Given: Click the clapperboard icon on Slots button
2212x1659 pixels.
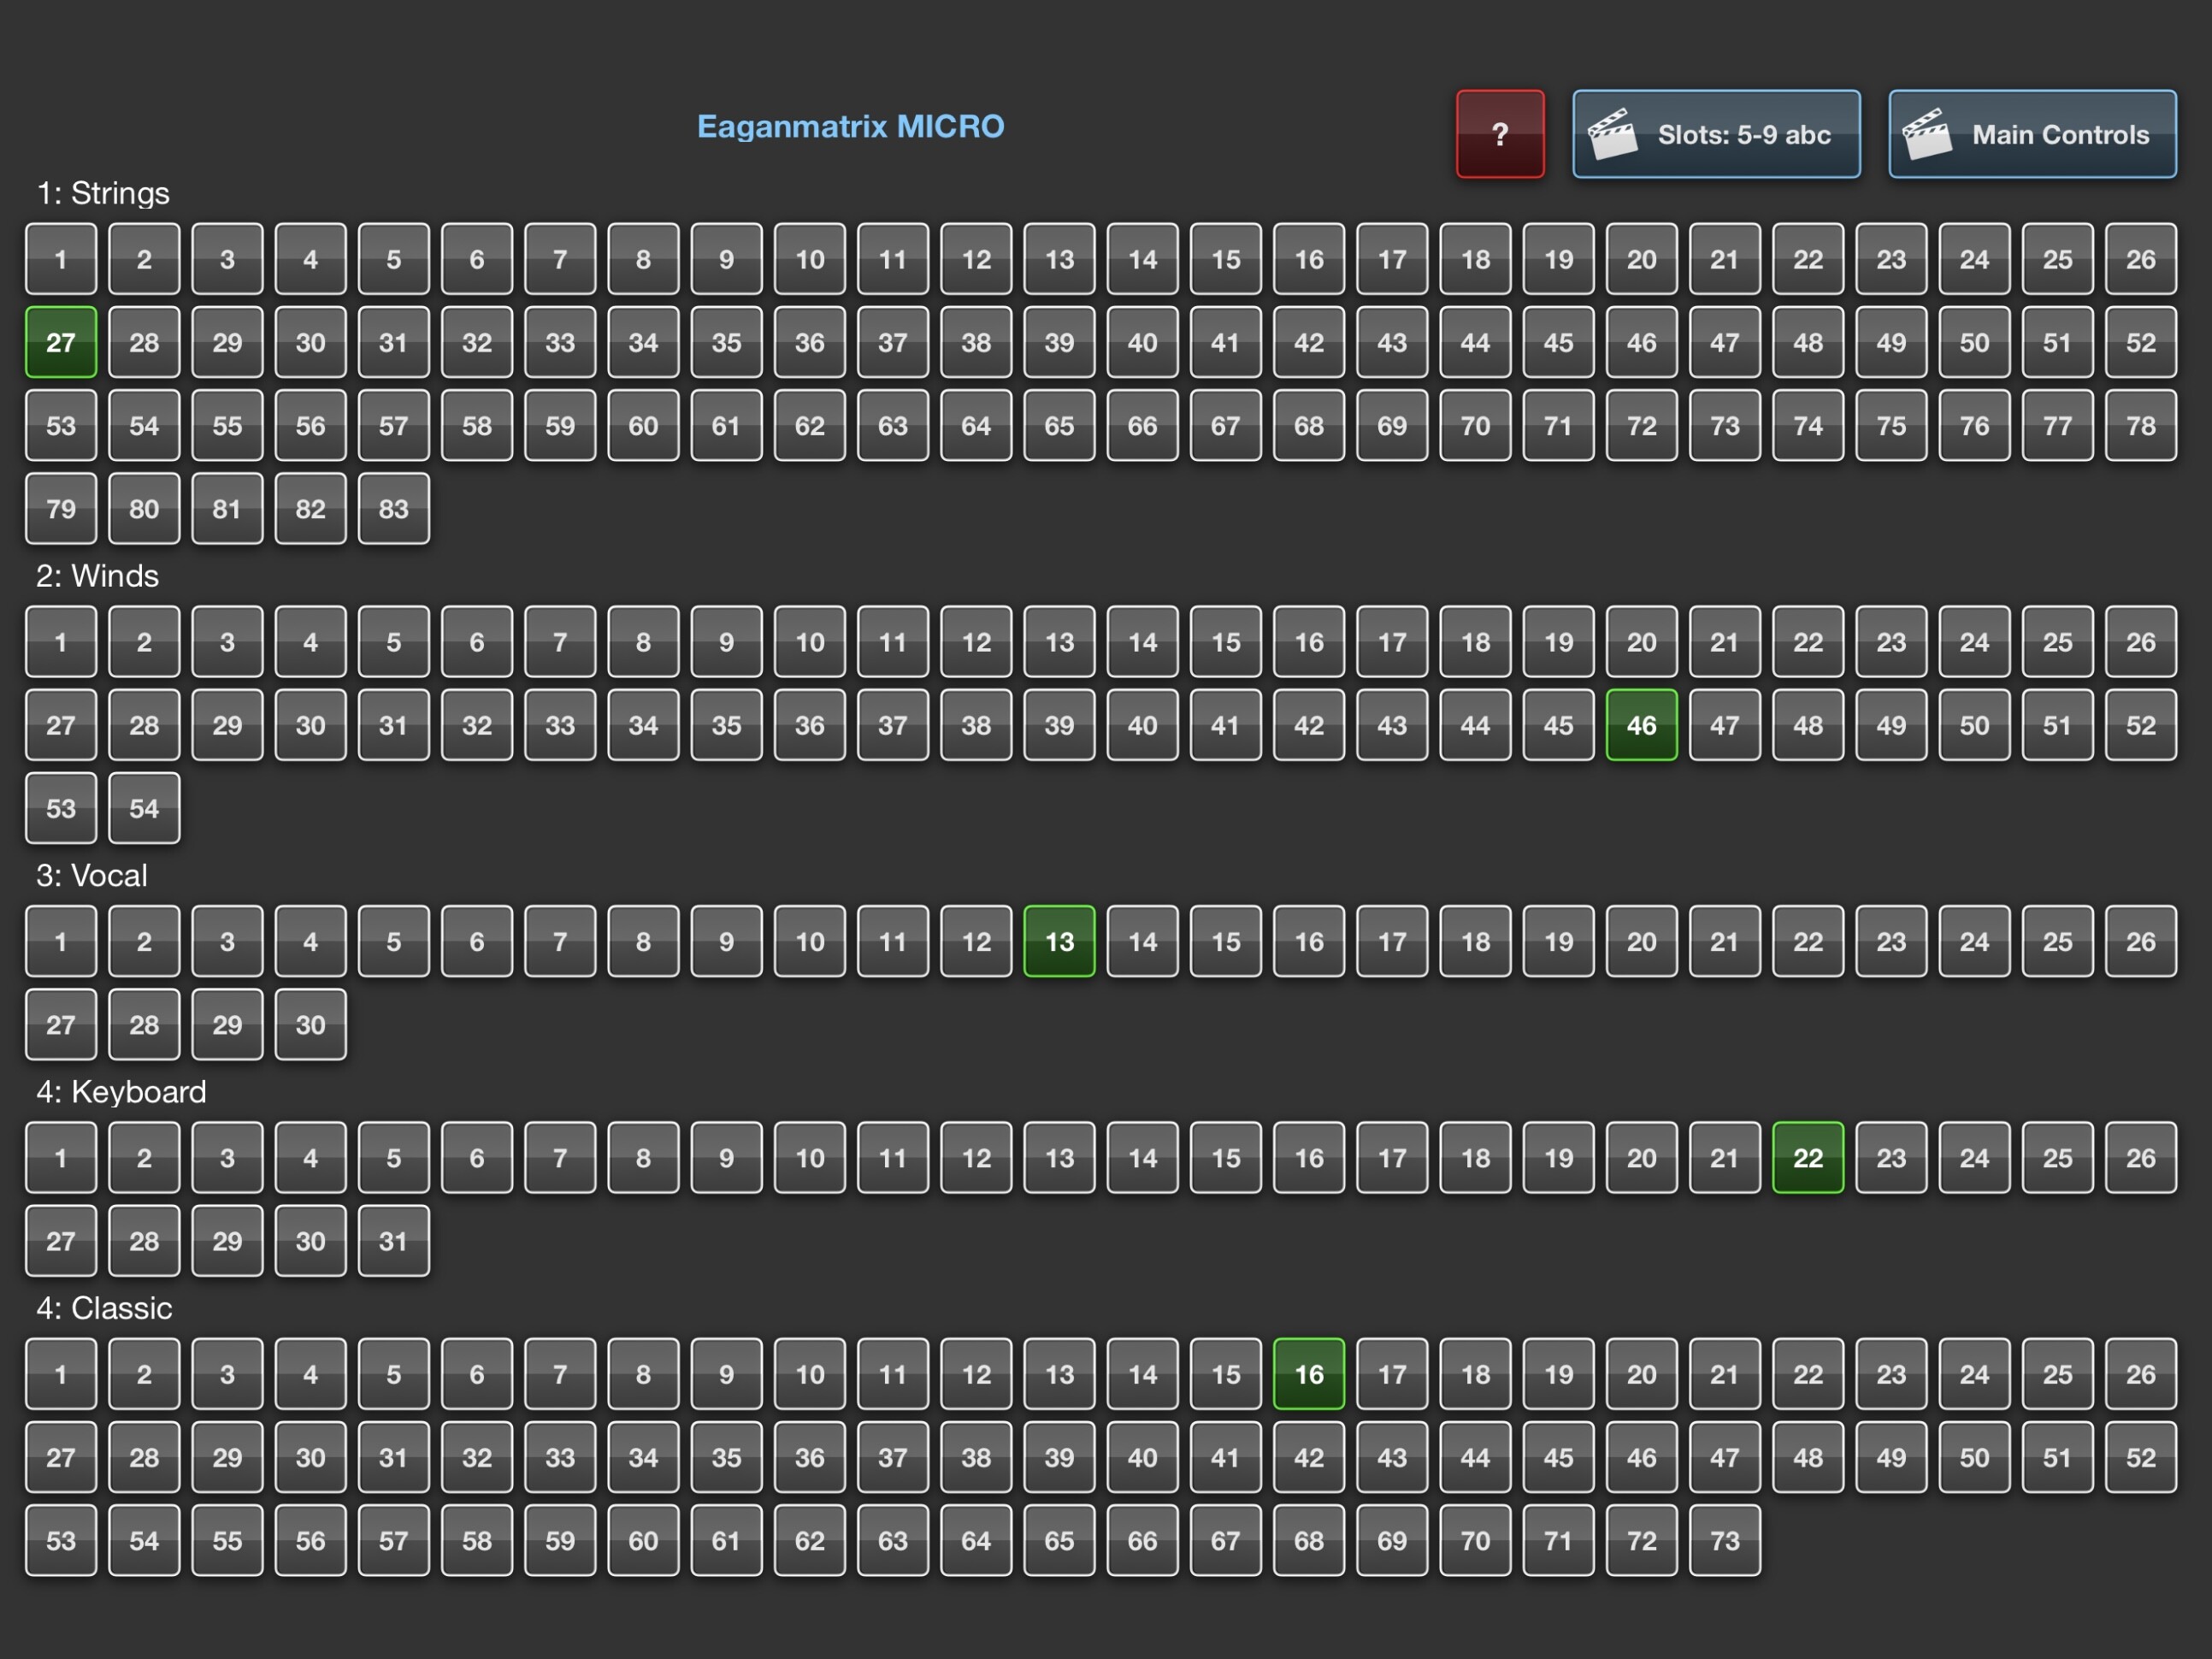Looking at the screenshot, I should [1613, 134].
